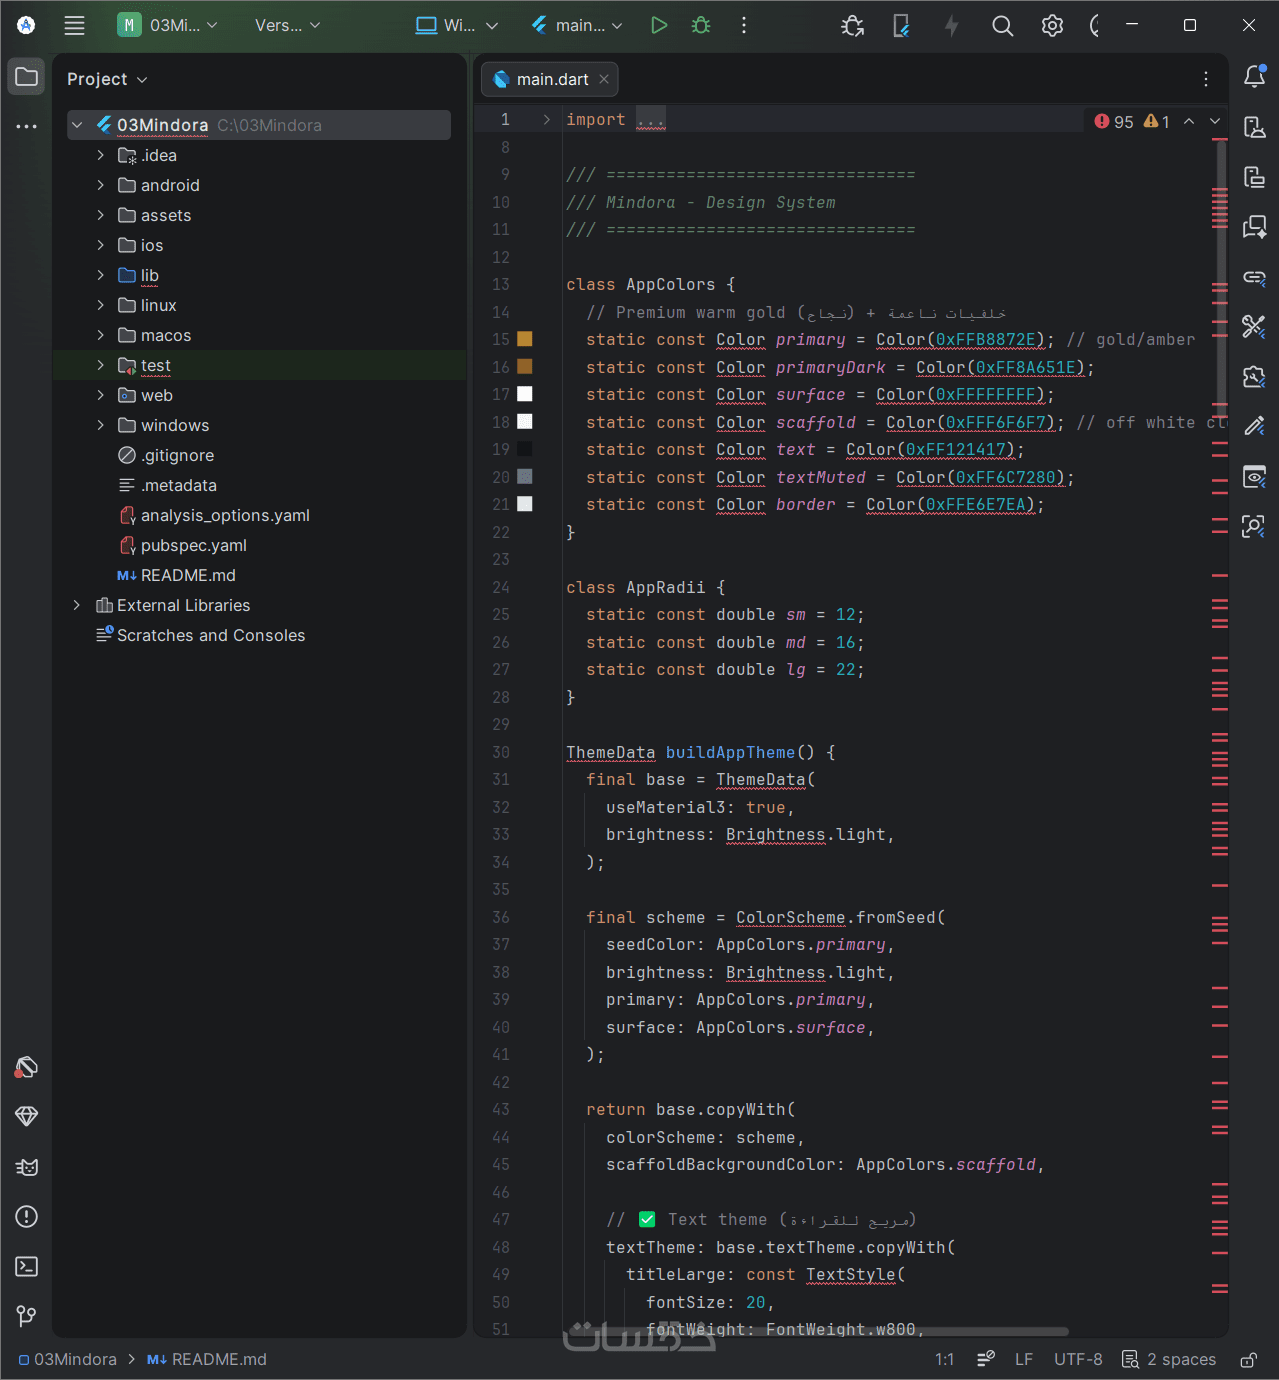This screenshot has height=1380, width=1279.
Task: Expand the lib folder in project tree
Action: 100,275
